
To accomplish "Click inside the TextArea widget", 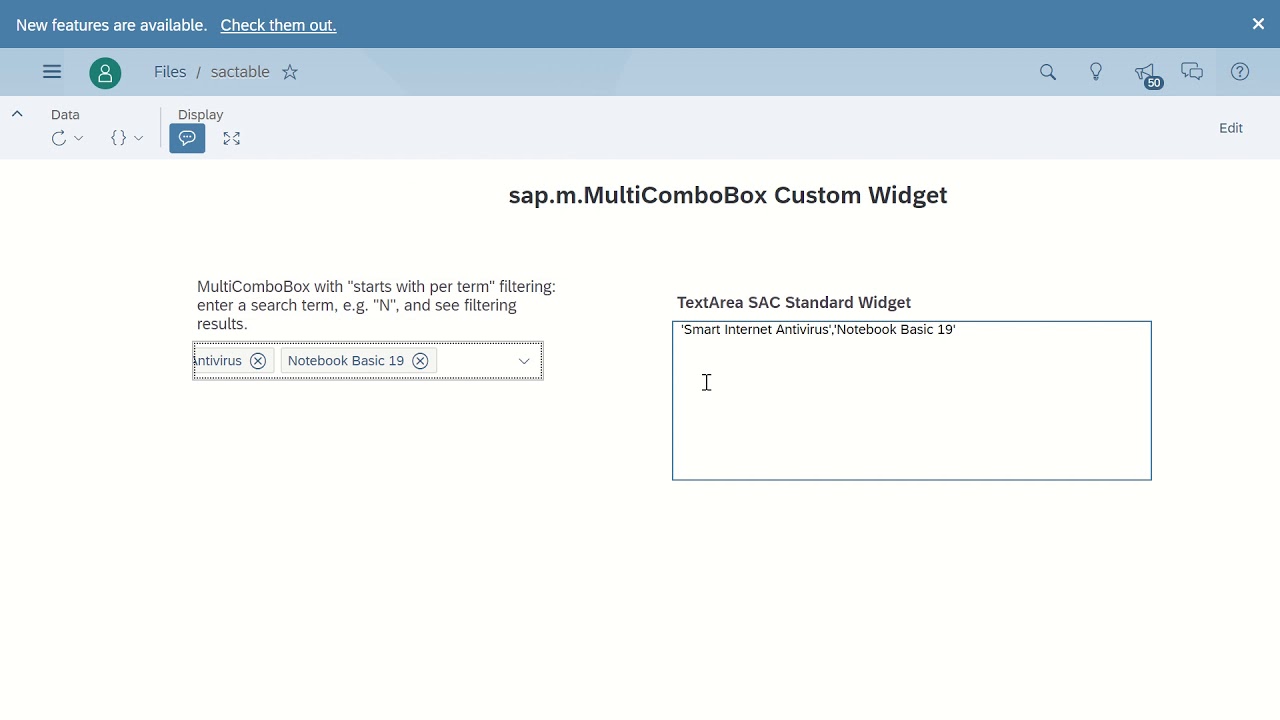I will click(912, 401).
